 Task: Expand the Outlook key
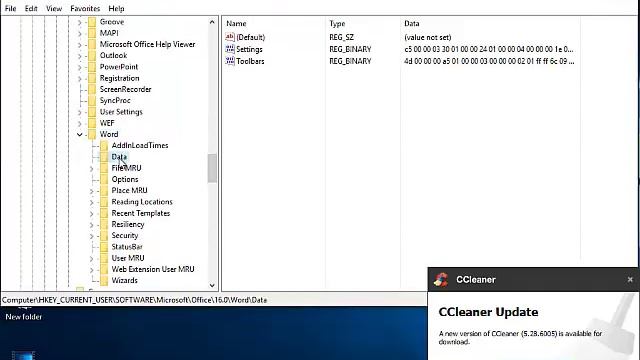point(80,56)
